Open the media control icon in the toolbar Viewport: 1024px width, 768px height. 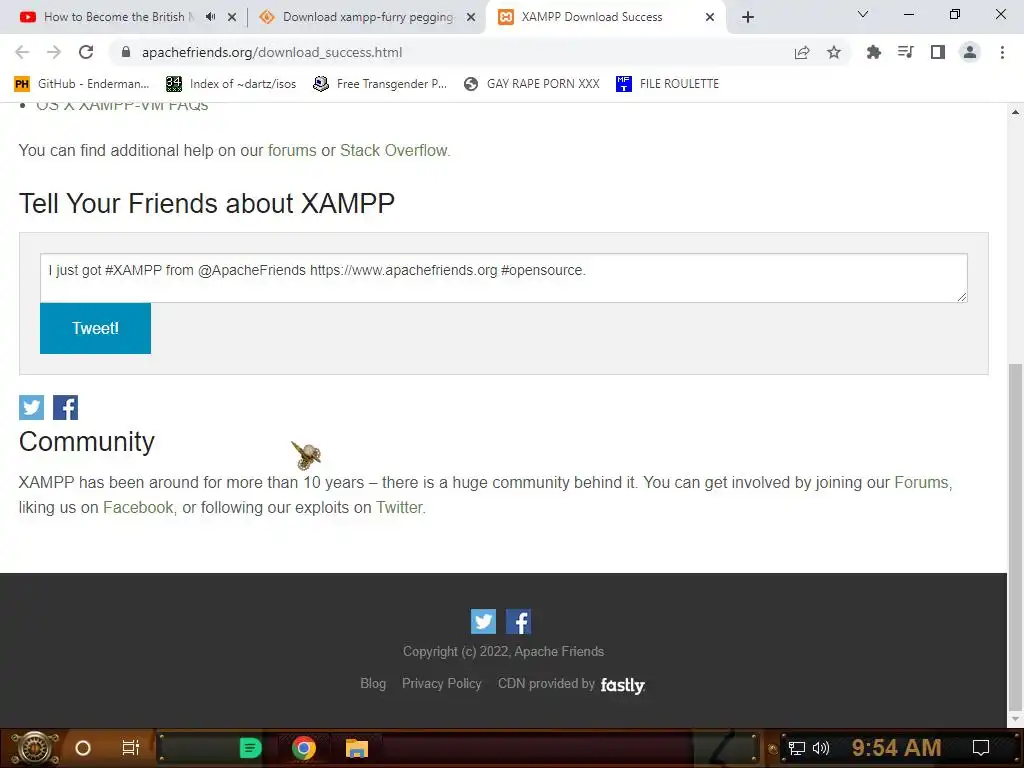[x=905, y=52]
